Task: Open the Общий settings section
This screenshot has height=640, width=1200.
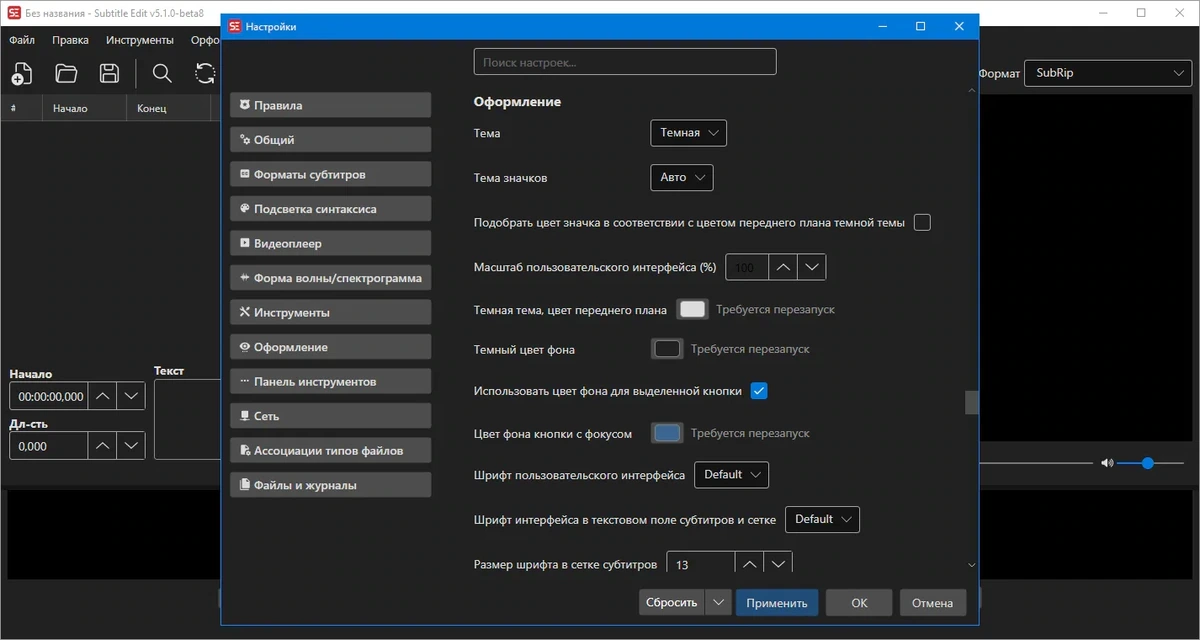Action: [x=331, y=140]
